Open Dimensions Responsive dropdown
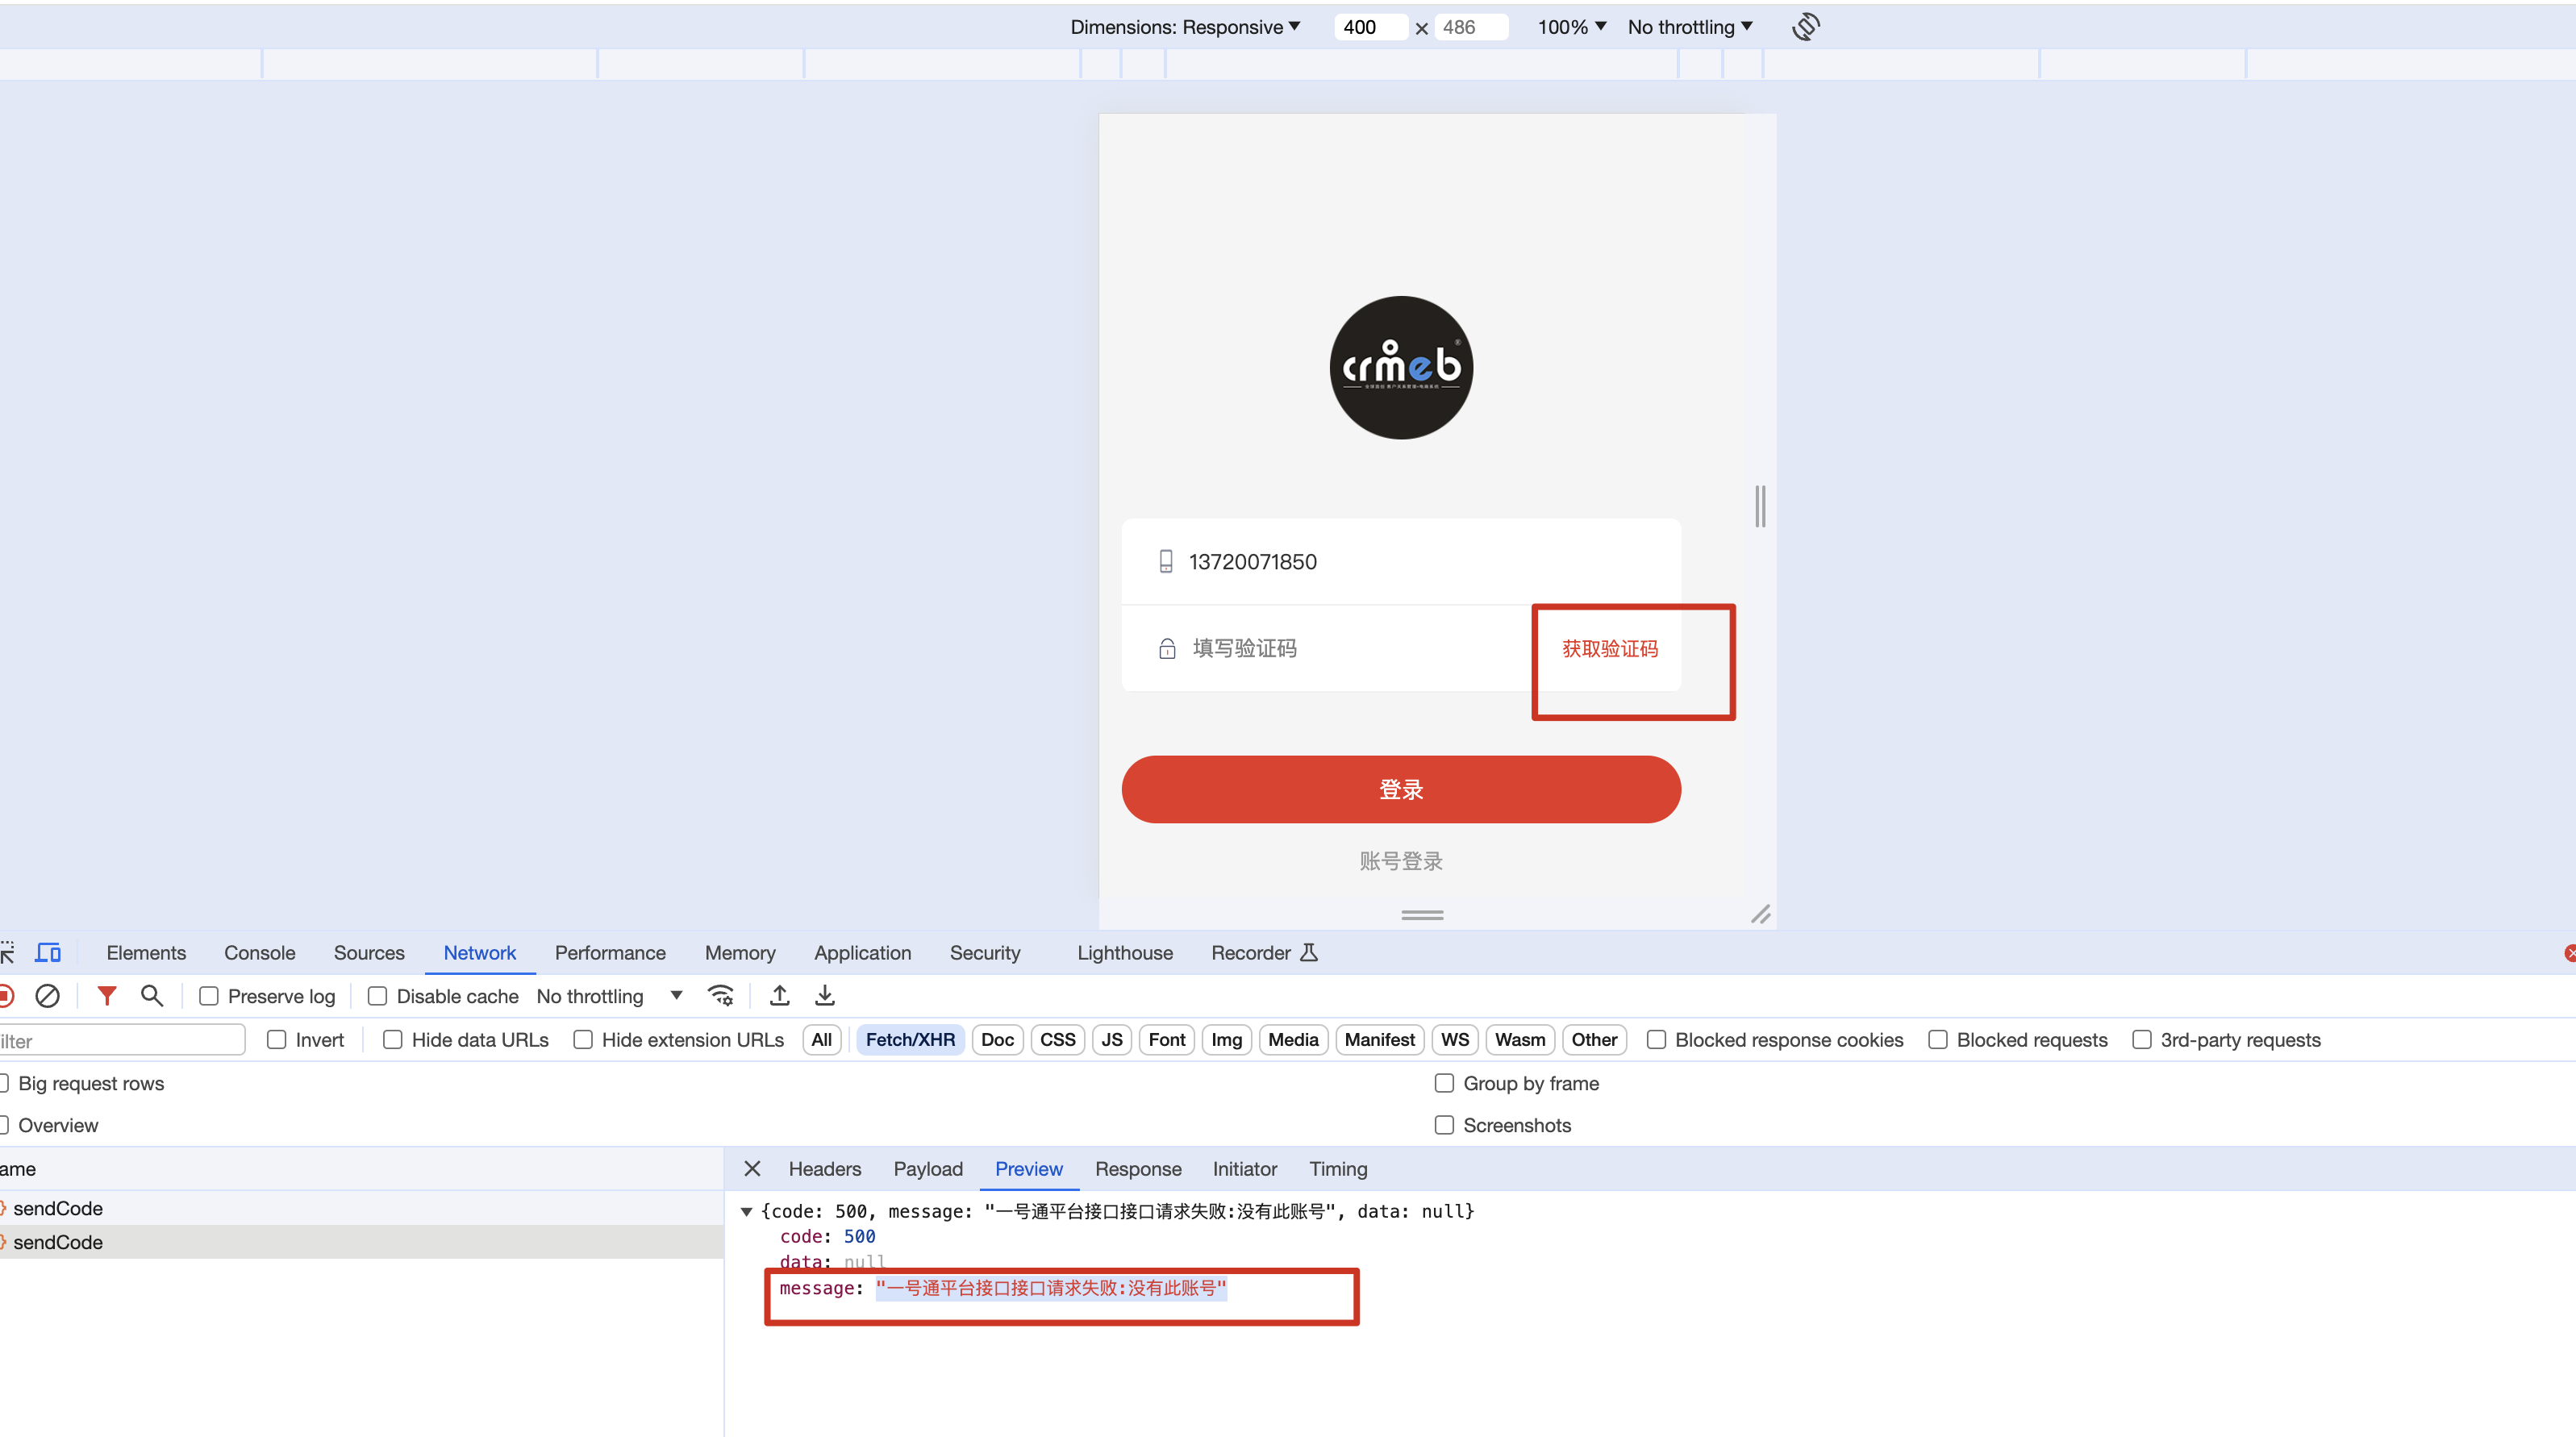Image resolution: width=2576 pixels, height=1437 pixels. [x=1185, y=27]
